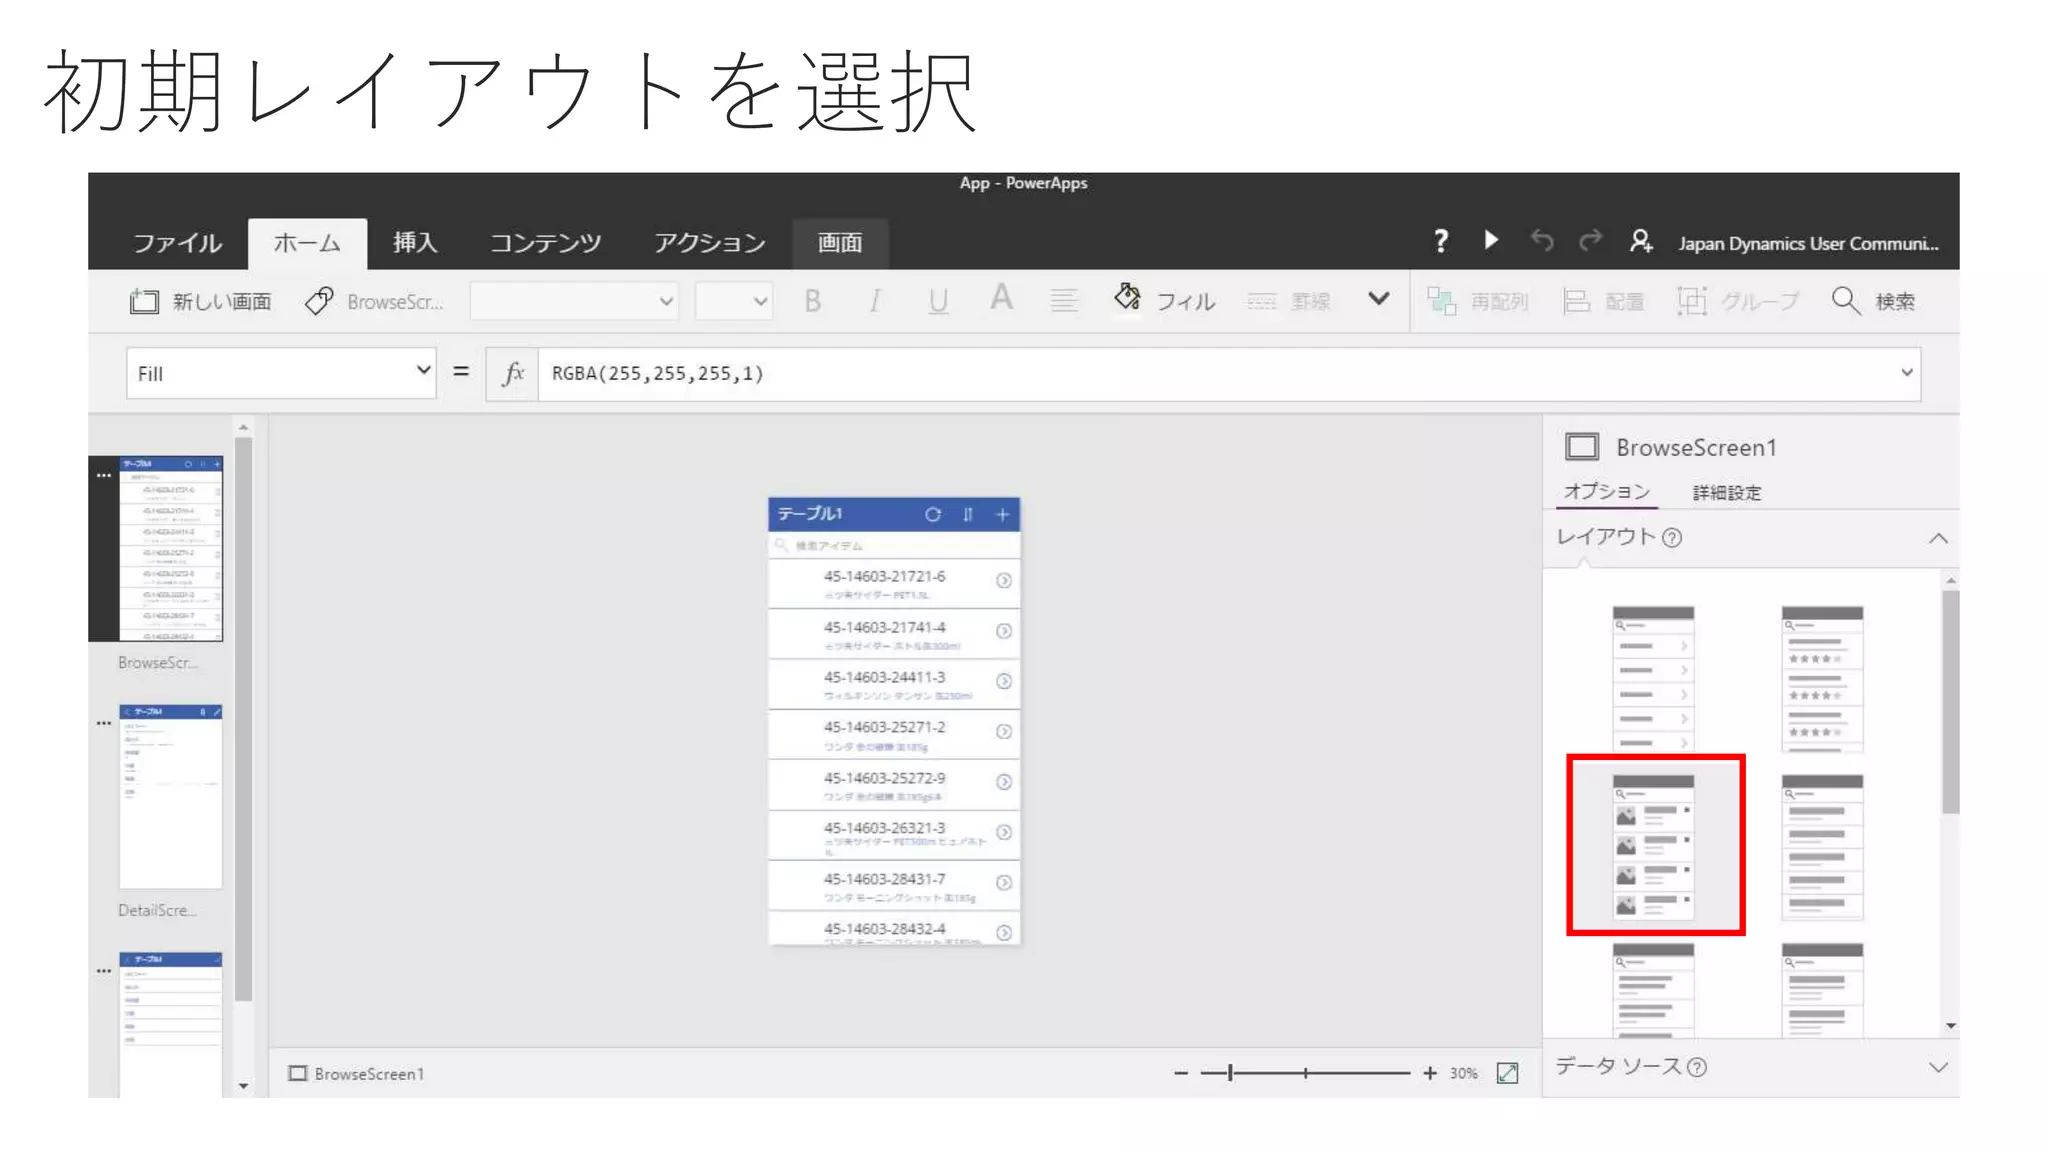The height and width of the screenshot is (1152, 2048).
Task: Switch to the オプション tab
Action: tap(1607, 491)
